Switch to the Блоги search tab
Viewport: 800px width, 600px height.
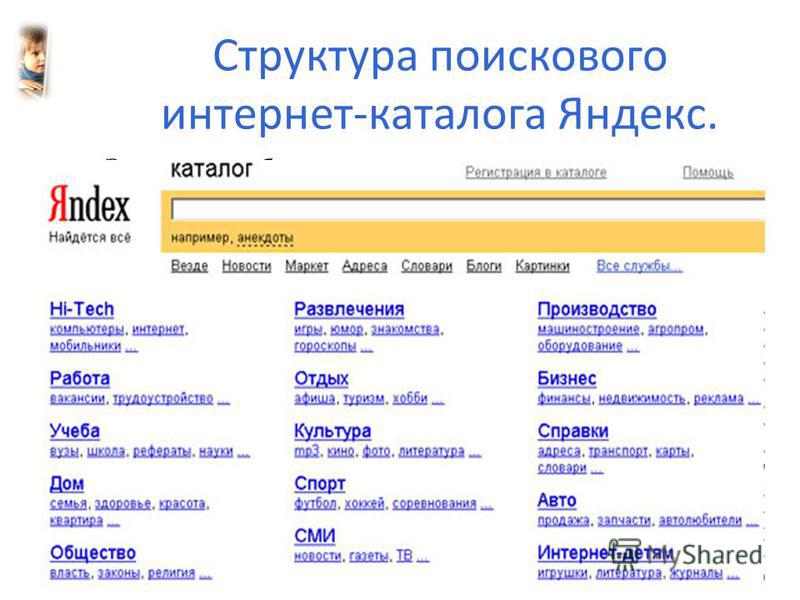point(484,266)
